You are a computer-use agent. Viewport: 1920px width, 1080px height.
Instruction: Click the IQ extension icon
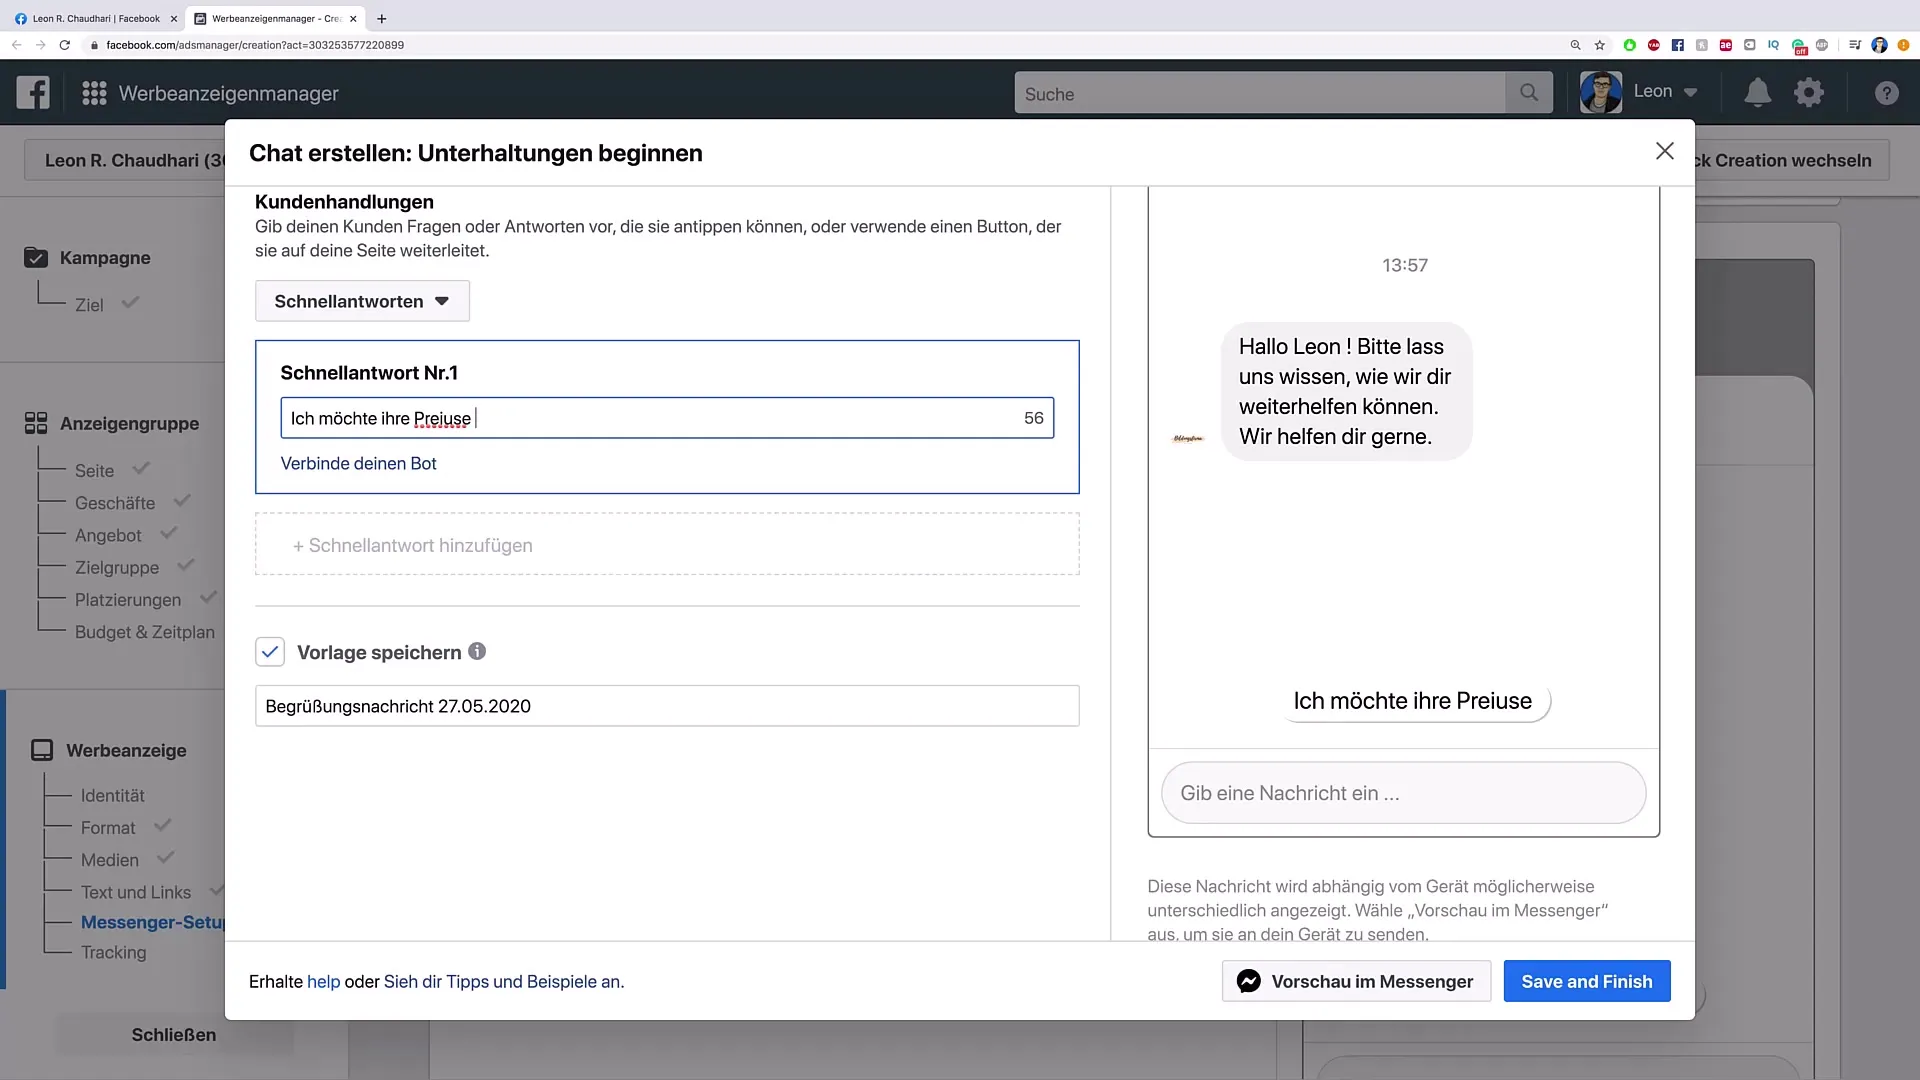click(x=1773, y=45)
